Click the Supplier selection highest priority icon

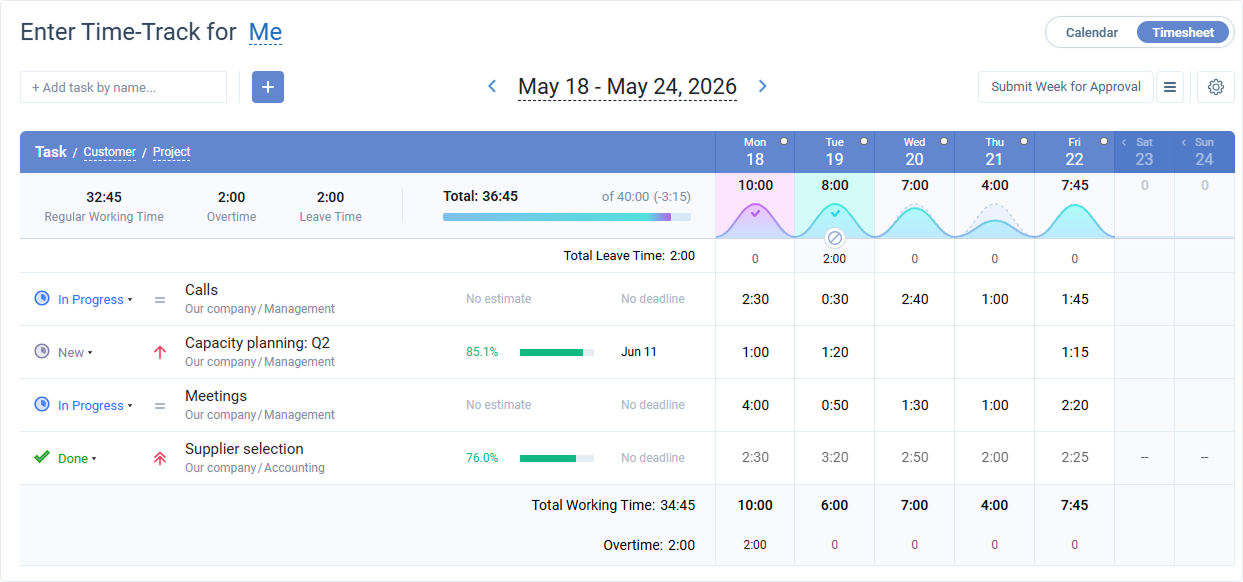[160, 458]
